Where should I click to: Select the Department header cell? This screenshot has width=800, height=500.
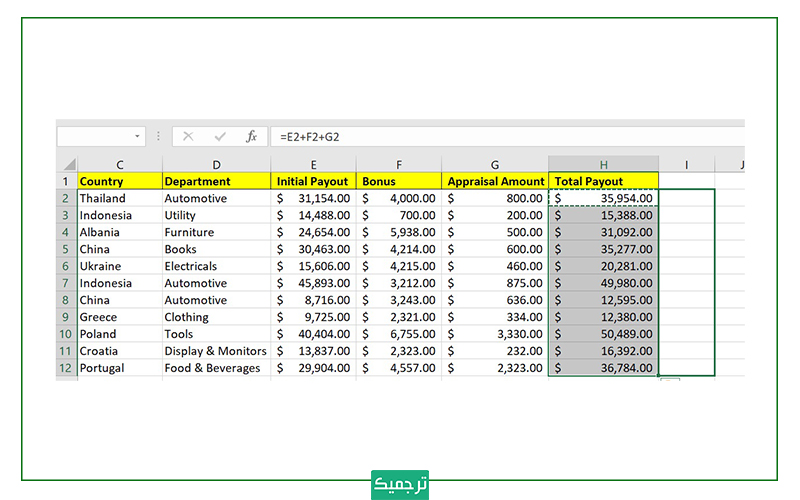[215, 181]
